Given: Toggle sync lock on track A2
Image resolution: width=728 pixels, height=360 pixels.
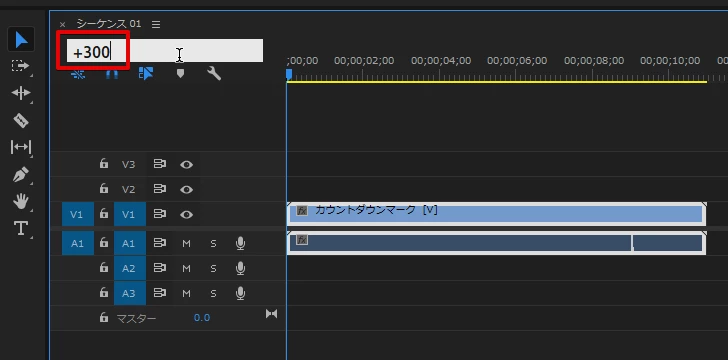Looking at the screenshot, I should [x=160, y=268].
